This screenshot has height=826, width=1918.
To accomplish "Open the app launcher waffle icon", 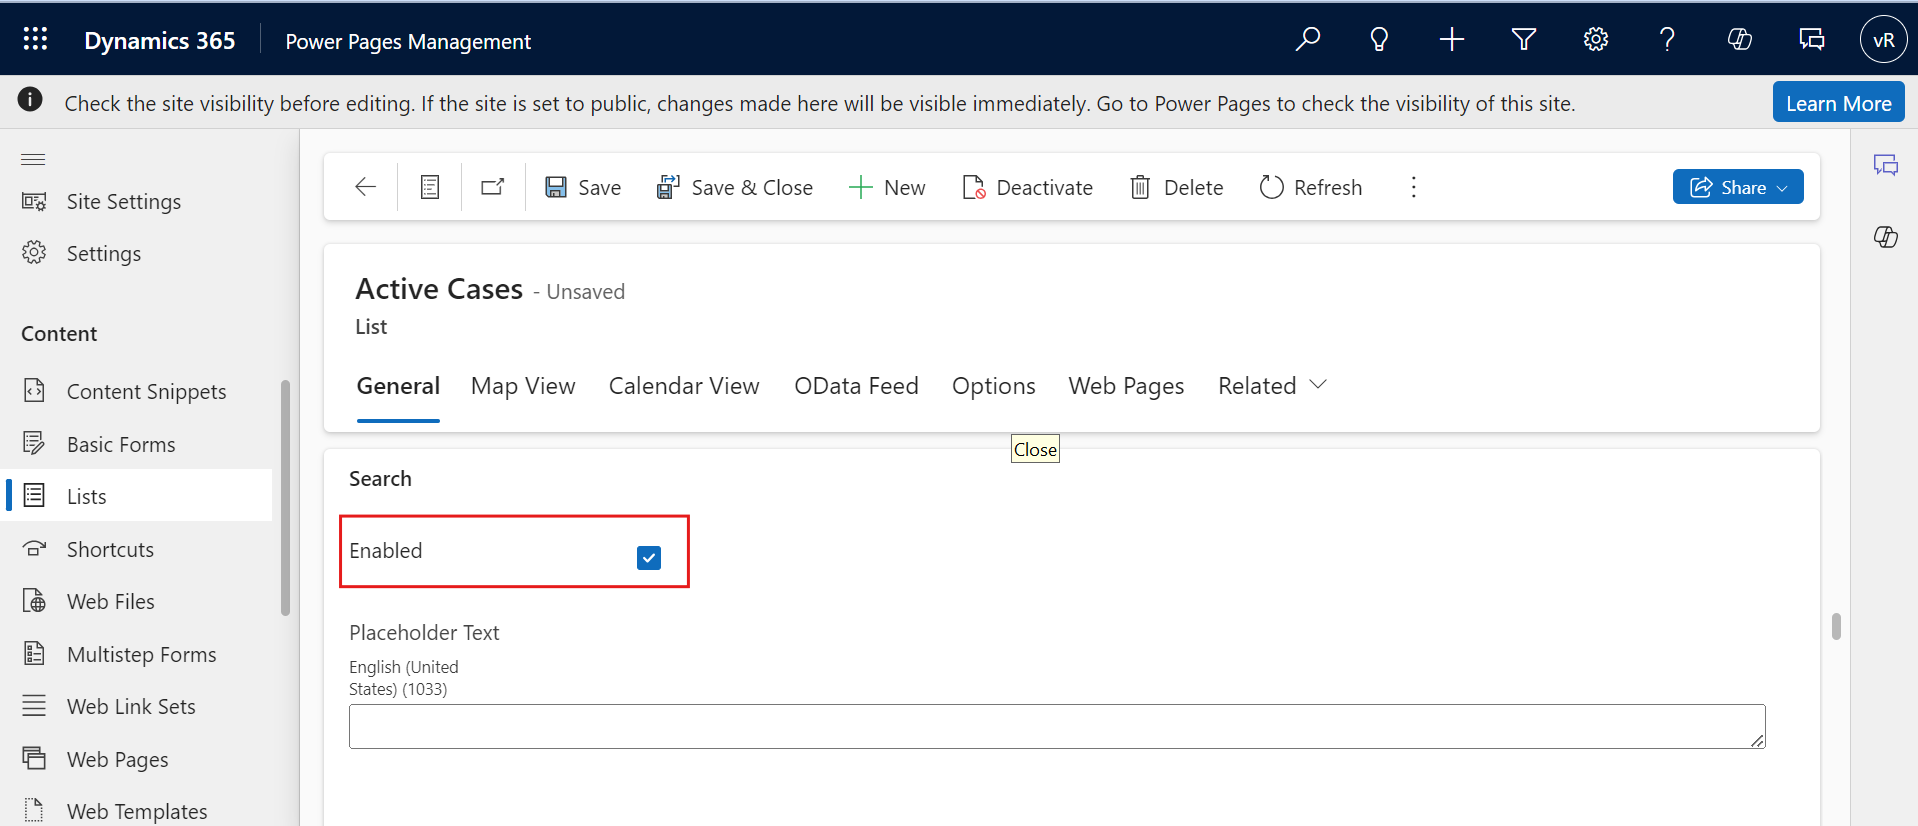I will [x=35, y=39].
